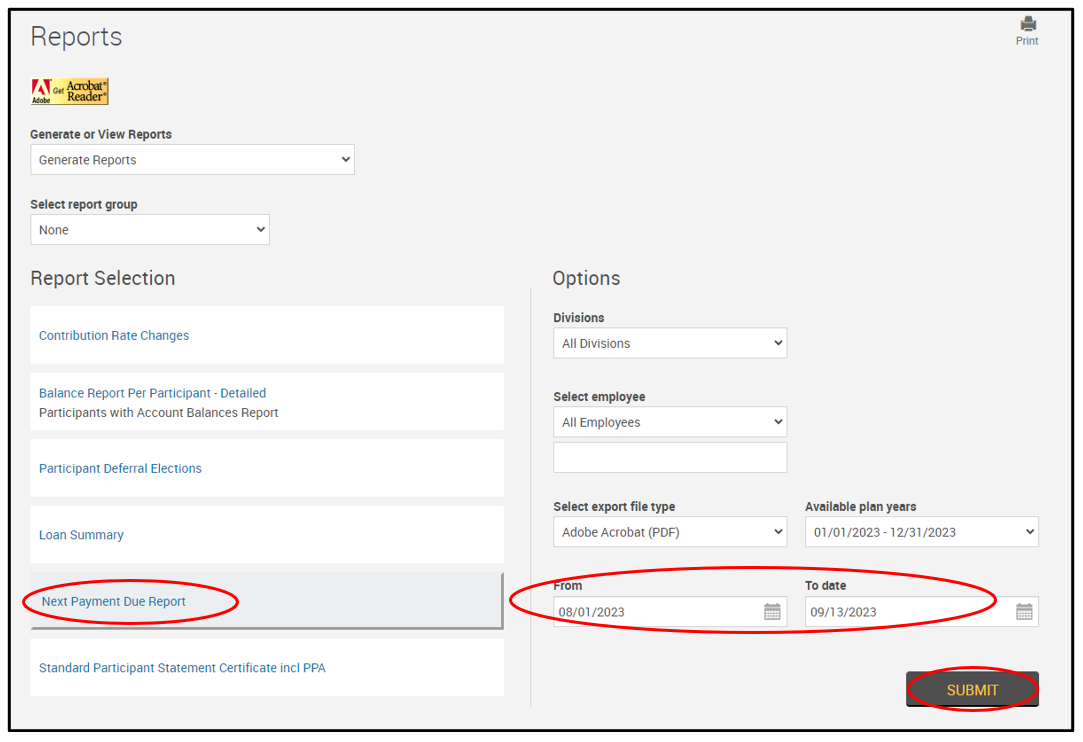The image size is (1083, 742).
Task: Click the Print printer icon
Action: click(x=1027, y=24)
